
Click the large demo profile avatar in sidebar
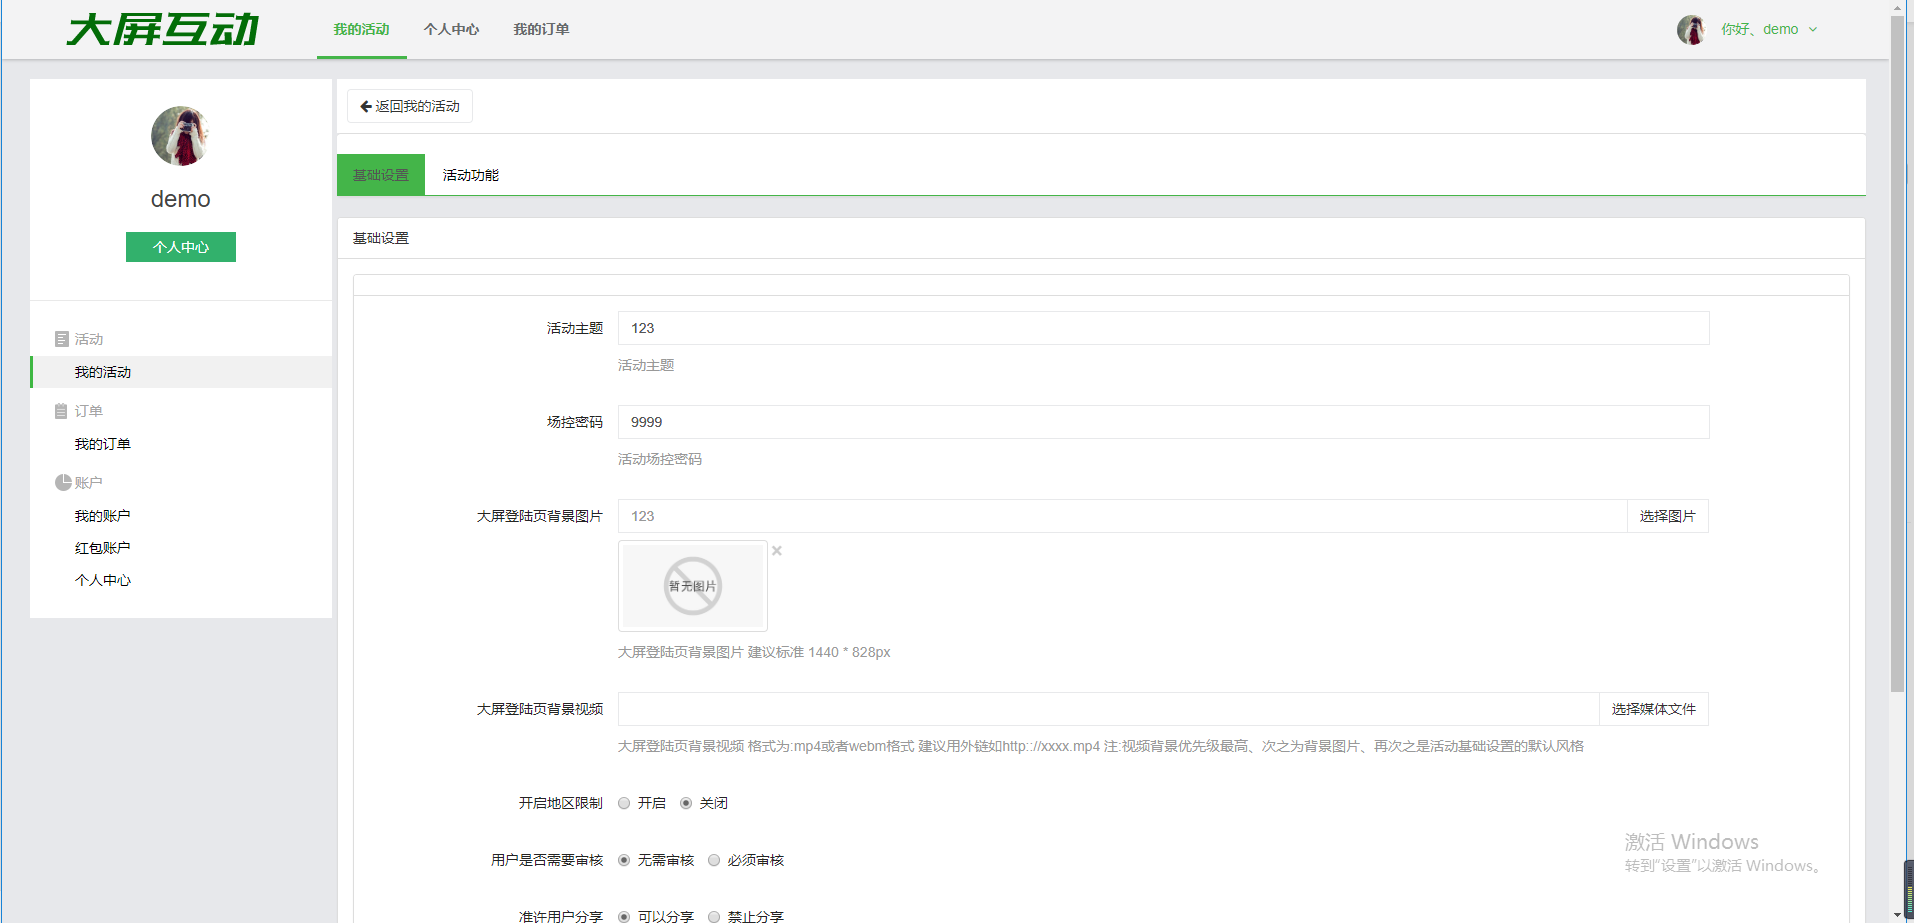click(180, 136)
